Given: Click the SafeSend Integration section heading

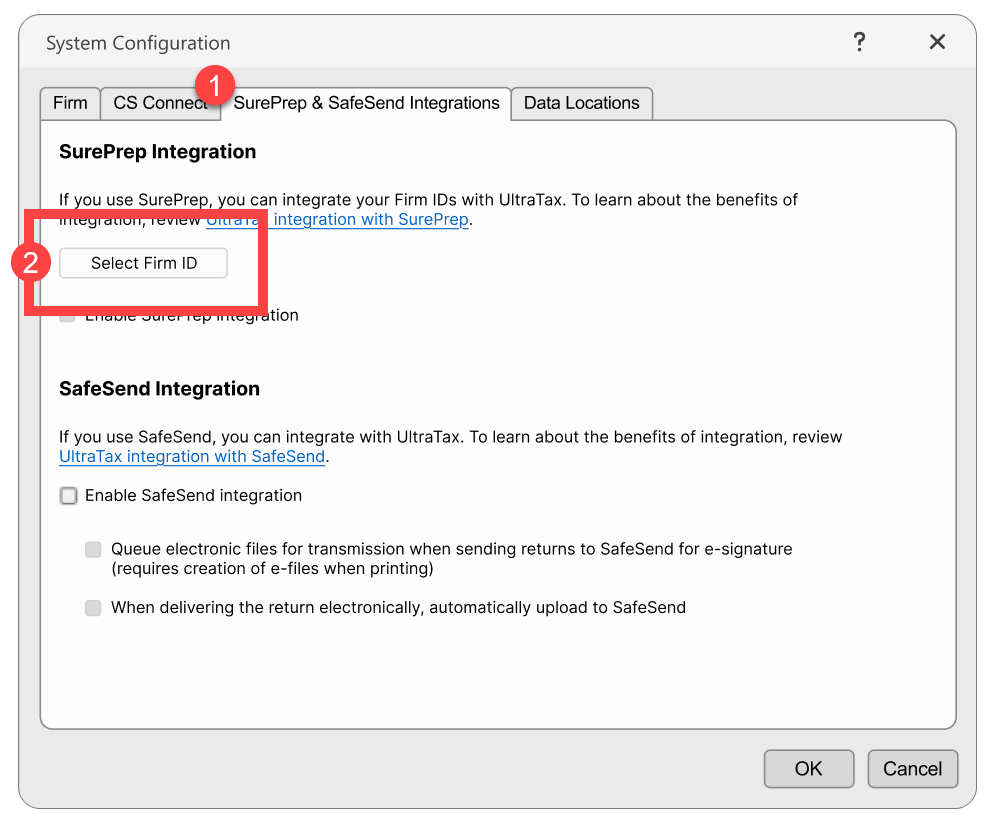Looking at the screenshot, I should (x=158, y=388).
